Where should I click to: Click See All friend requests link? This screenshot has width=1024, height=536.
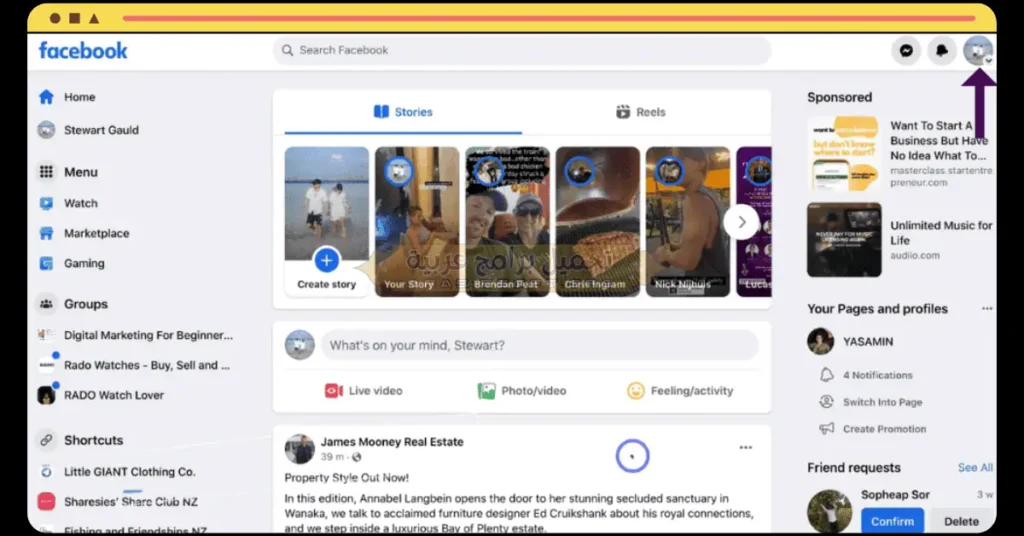click(x=975, y=468)
